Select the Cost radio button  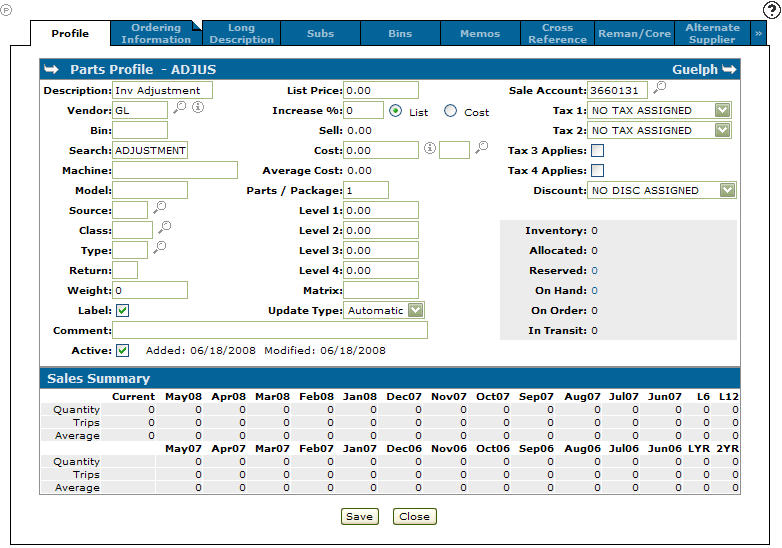coord(451,111)
